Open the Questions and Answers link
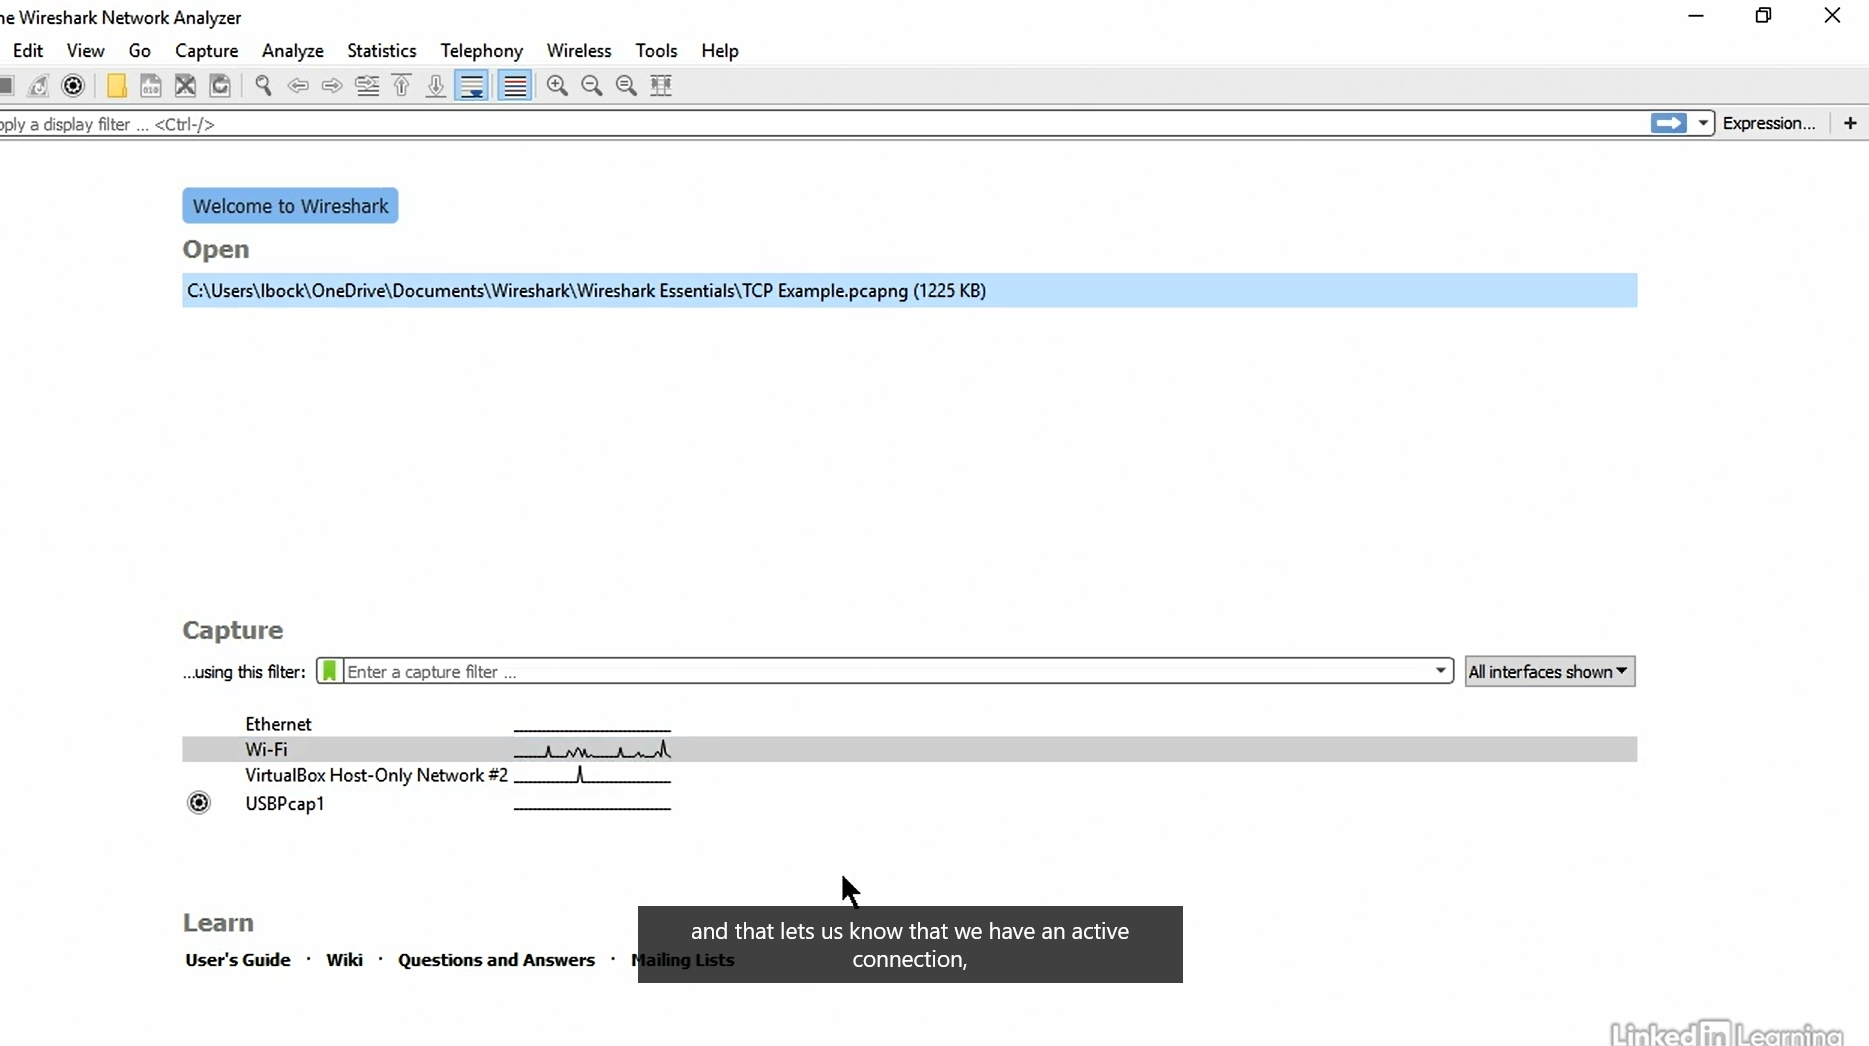The image size is (1869, 1046). click(x=496, y=960)
